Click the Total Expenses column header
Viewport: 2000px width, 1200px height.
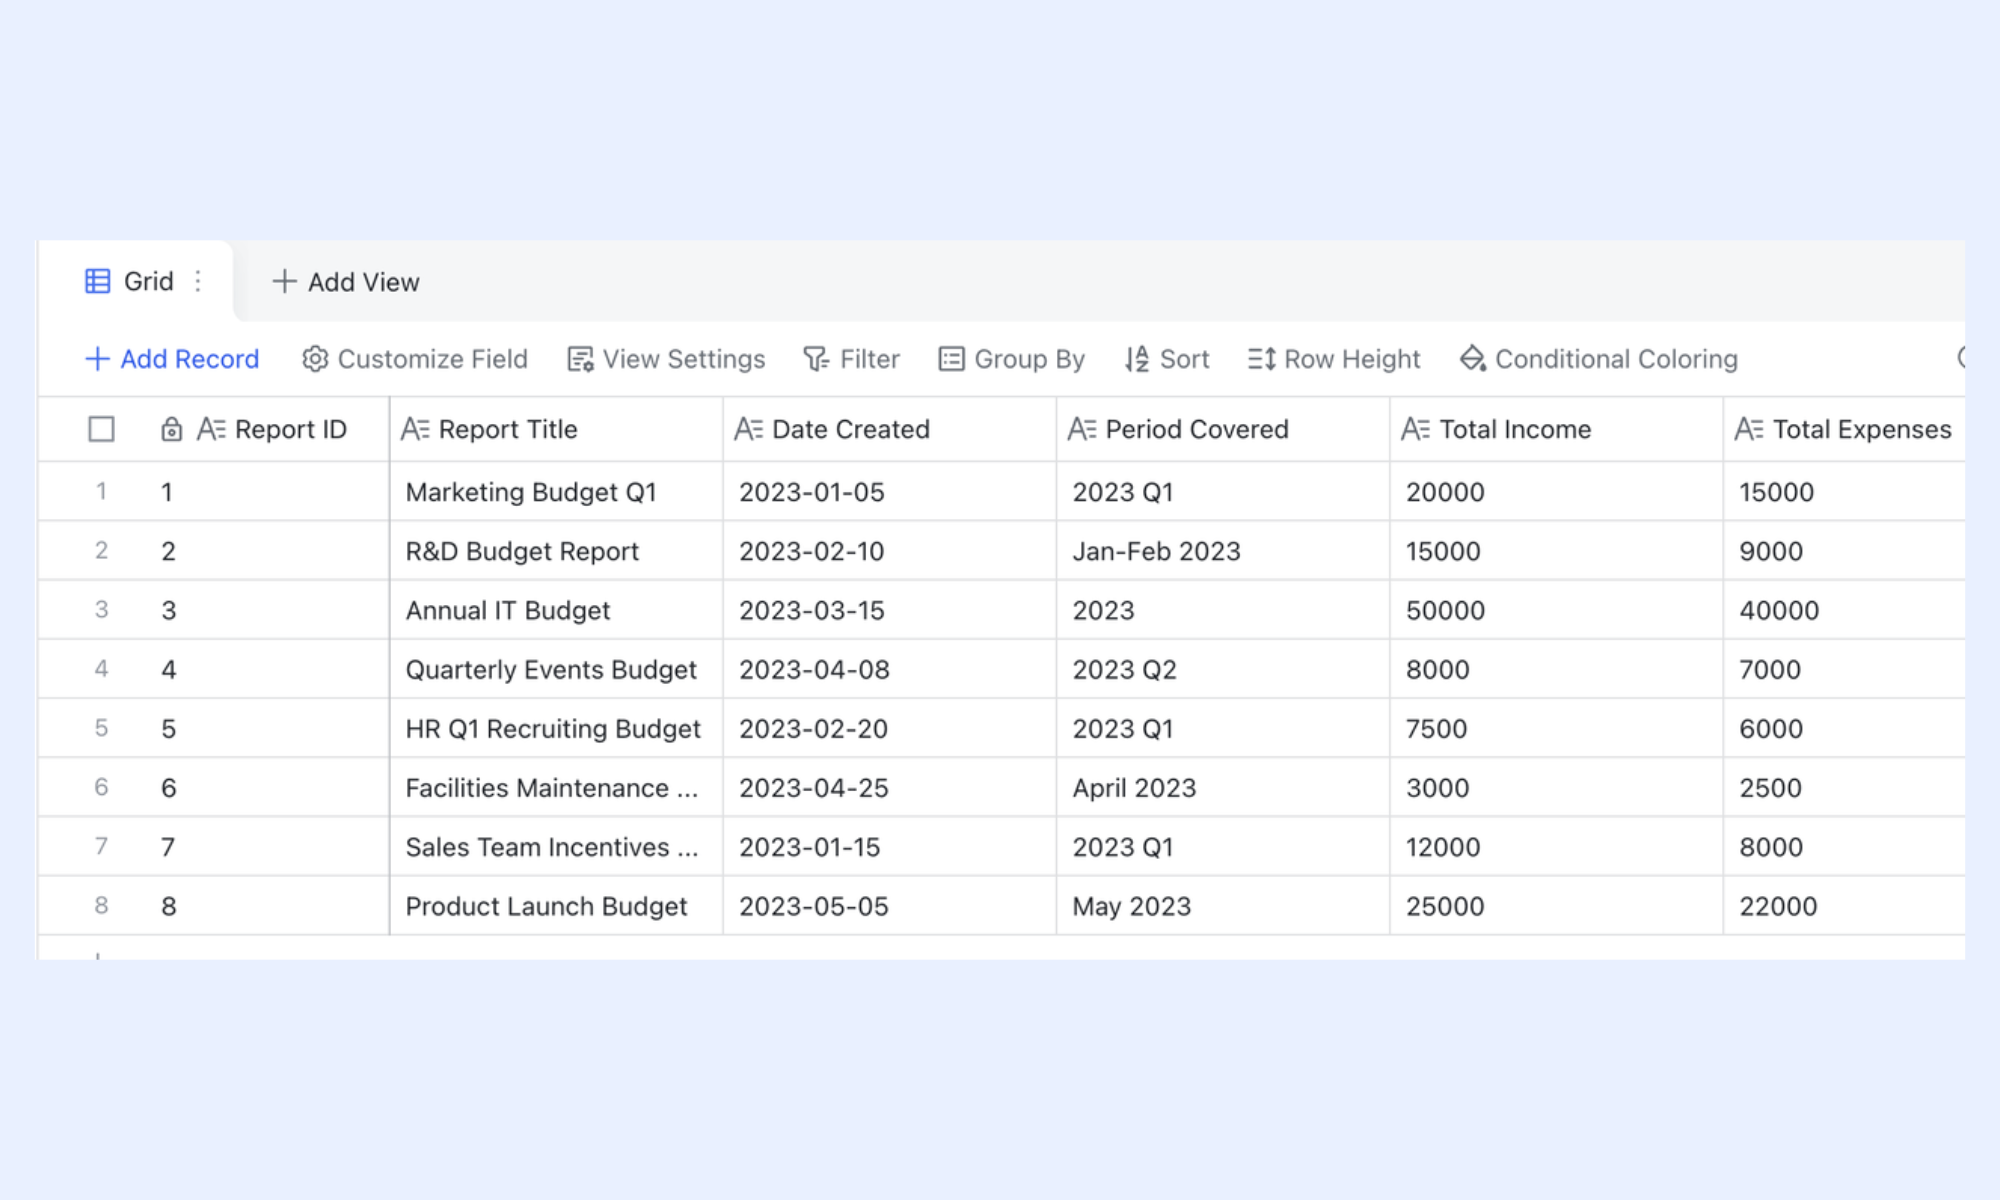[x=1844, y=429]
